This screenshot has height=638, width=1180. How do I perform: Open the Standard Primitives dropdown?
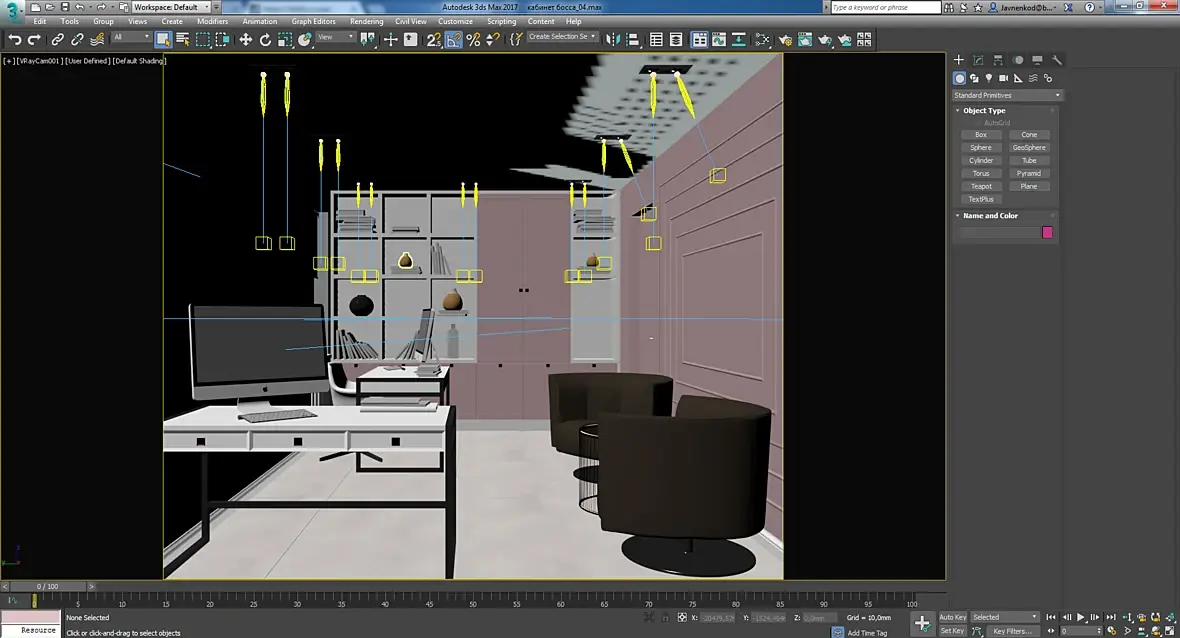pyautogui.click(x=1007, y=95)
